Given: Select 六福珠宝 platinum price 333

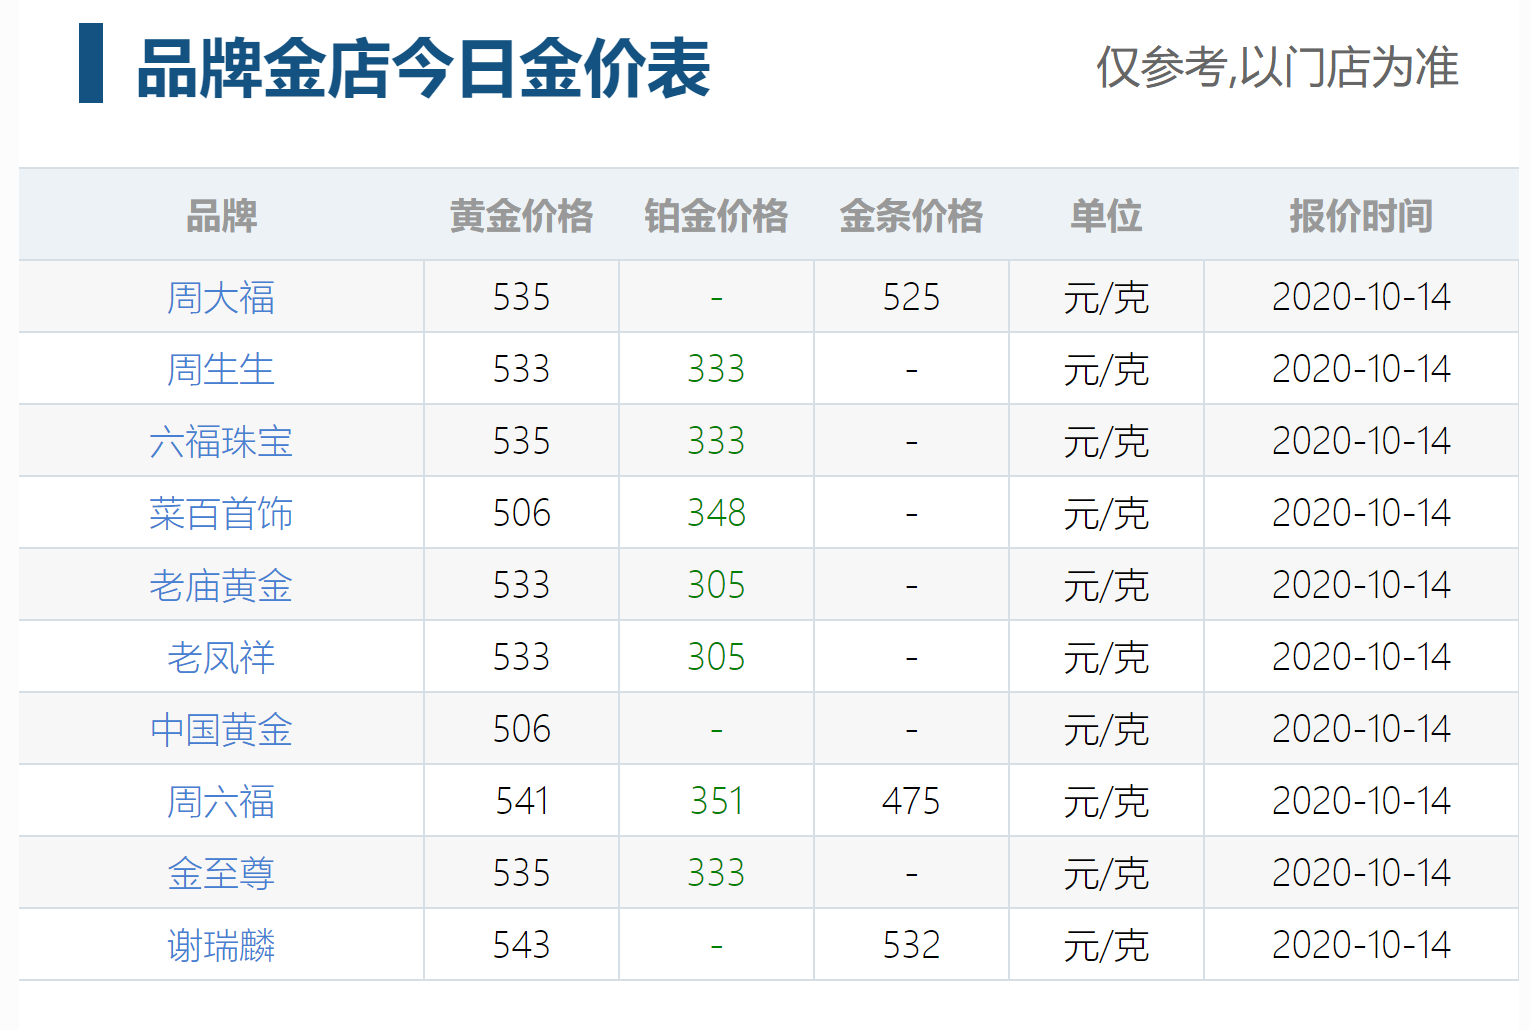Looking at the screenshot, I should click(x=716, y=441).
